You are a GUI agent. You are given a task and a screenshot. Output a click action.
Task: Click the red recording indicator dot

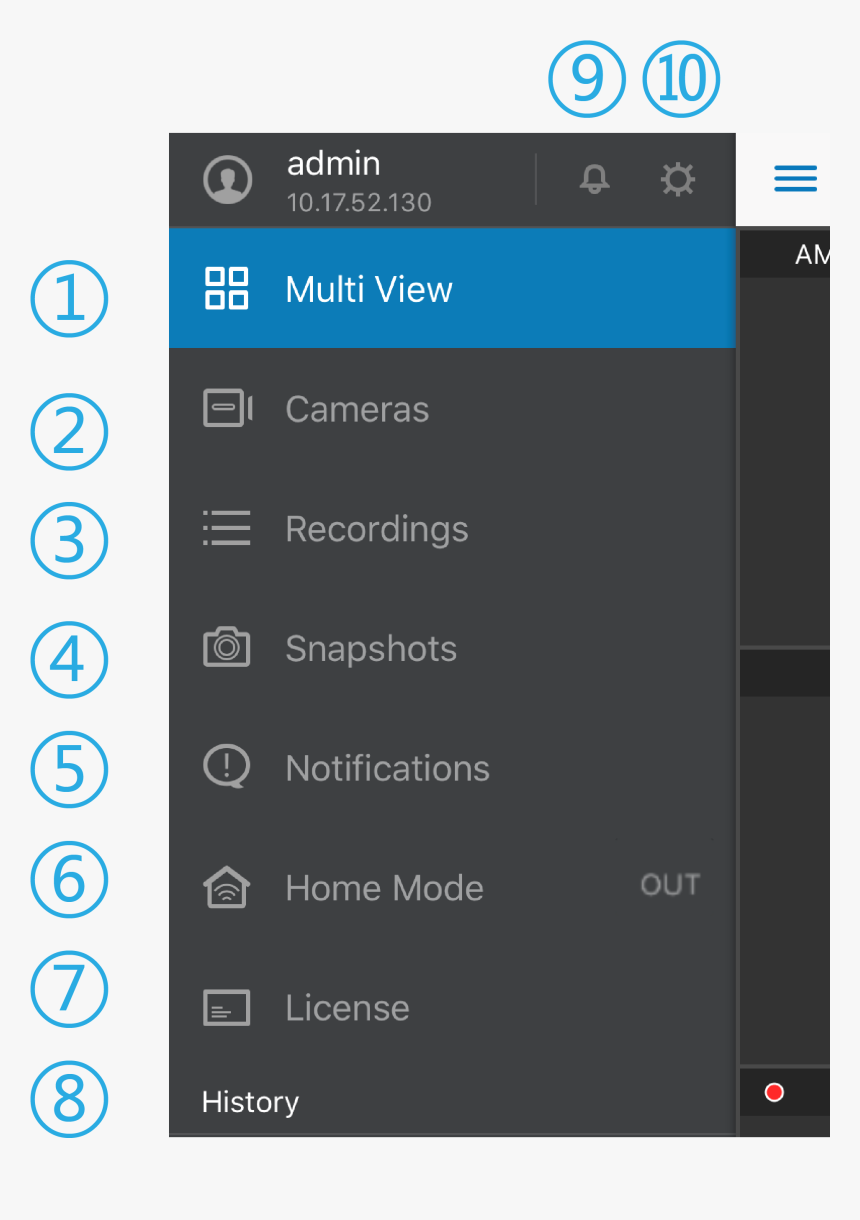(x=774, y=1092)
